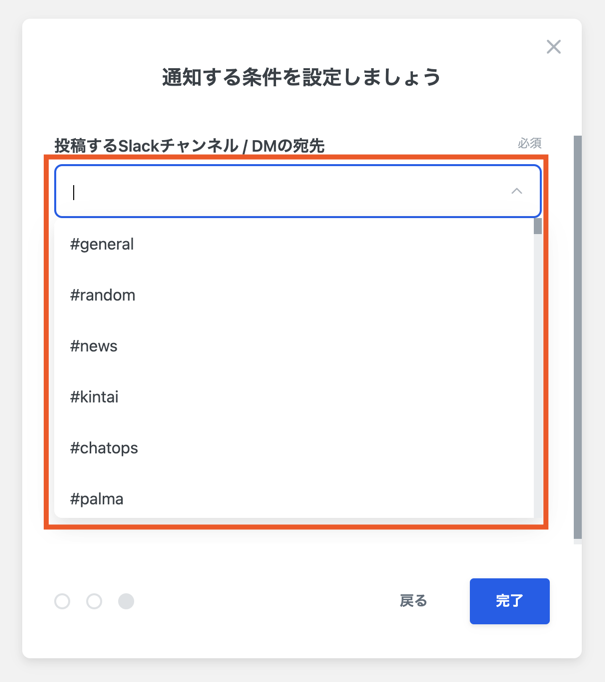Click the 必須 required label

tap(529, 143)
